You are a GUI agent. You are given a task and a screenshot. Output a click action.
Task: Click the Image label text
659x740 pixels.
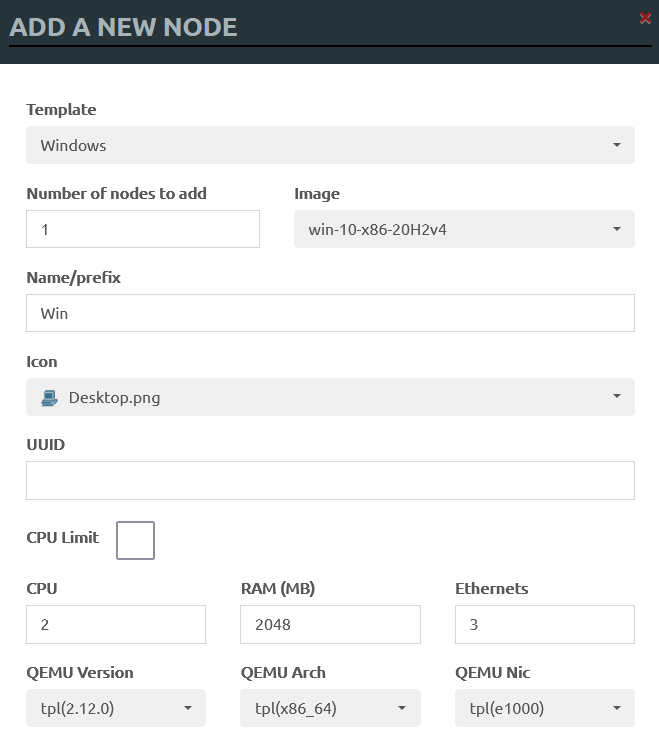(x=317, y=193)
